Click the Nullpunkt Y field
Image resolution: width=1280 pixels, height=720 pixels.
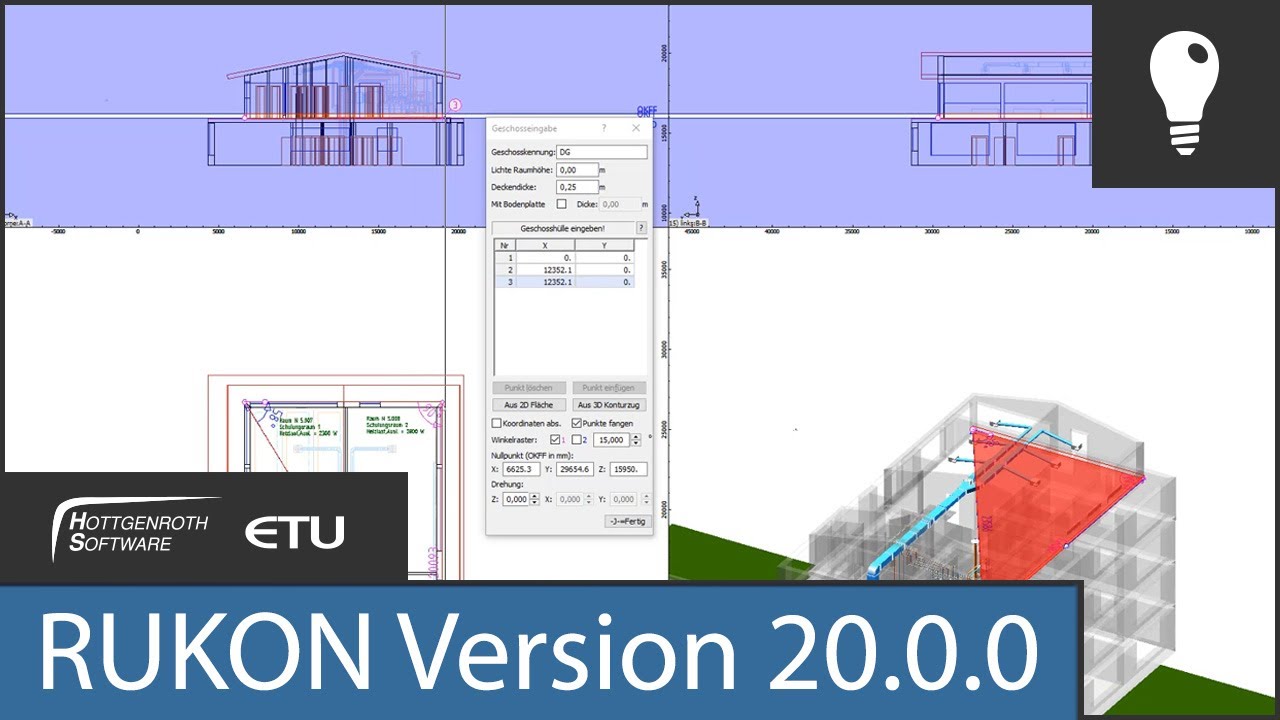[576, 469]
